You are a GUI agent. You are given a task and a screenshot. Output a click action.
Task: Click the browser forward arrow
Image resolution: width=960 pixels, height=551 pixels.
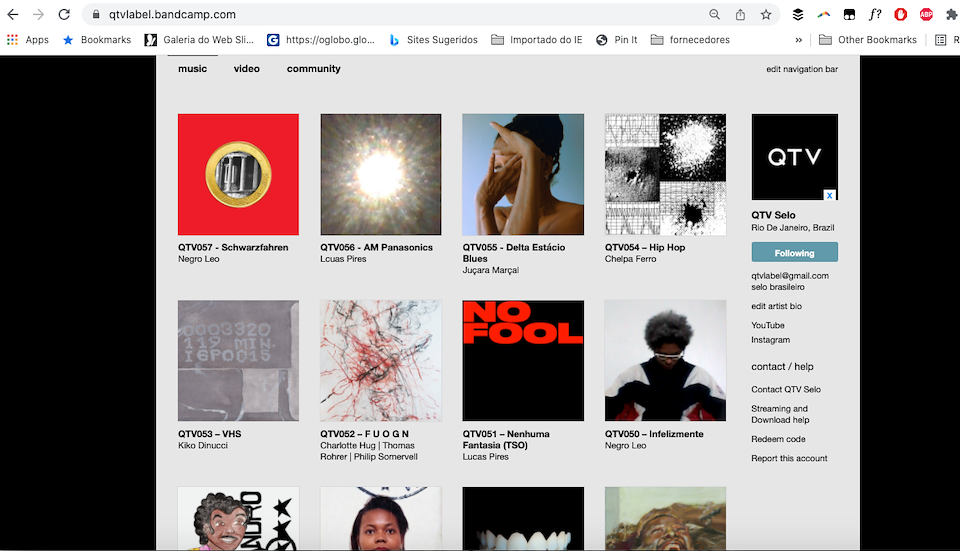38,15
